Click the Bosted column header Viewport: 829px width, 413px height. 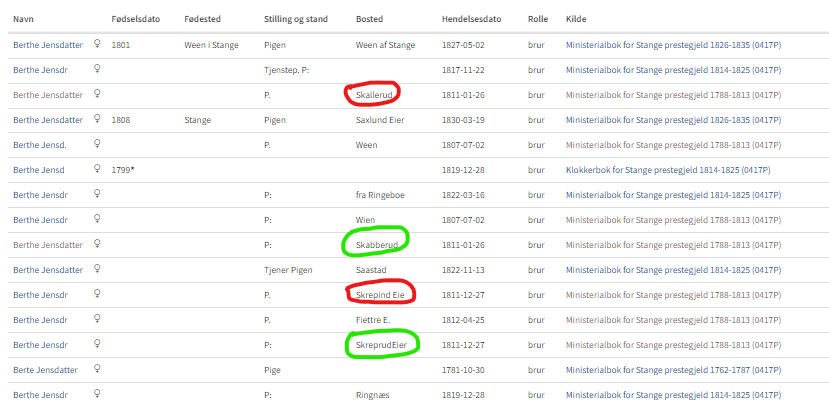tap(370, 19)
